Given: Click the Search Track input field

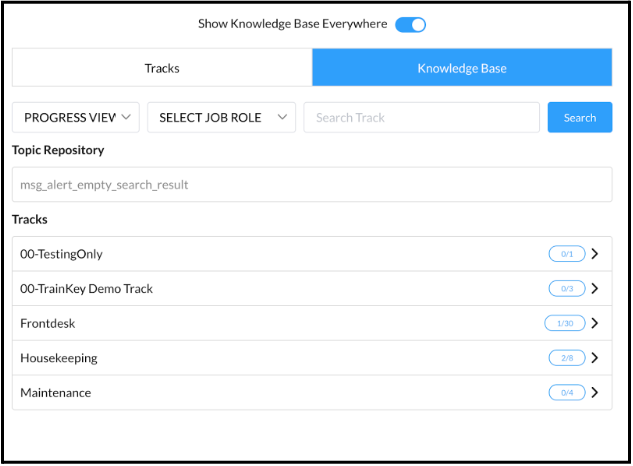Looking at the screenshot, I should (x=421, y=117).
